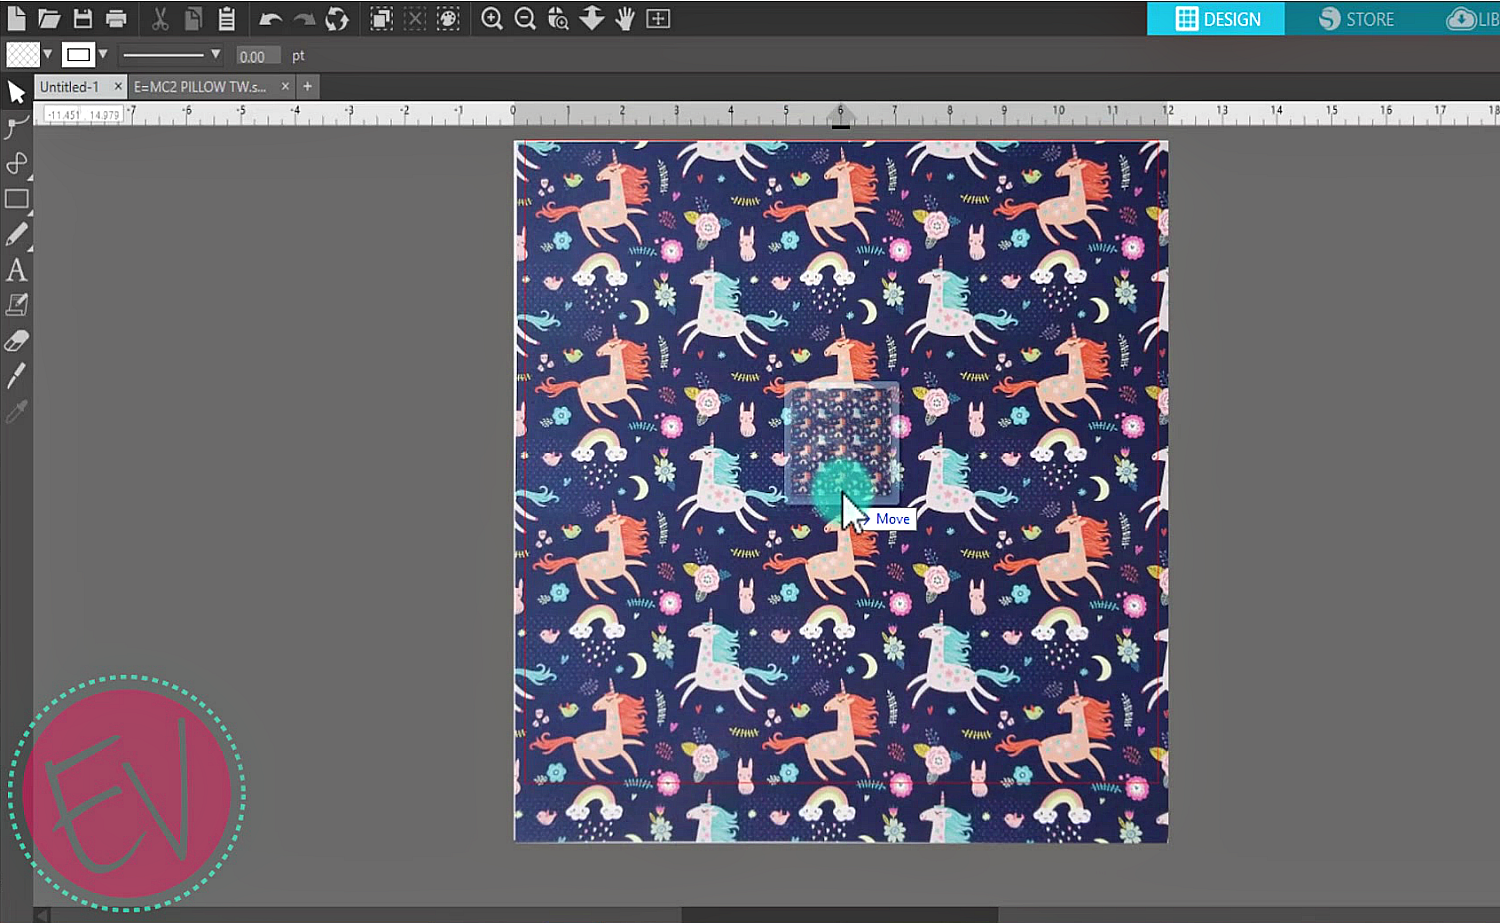Switch to the Untitled-1 tab
The width and height of the screenshot is (1500, 923).
pos(69,87)
